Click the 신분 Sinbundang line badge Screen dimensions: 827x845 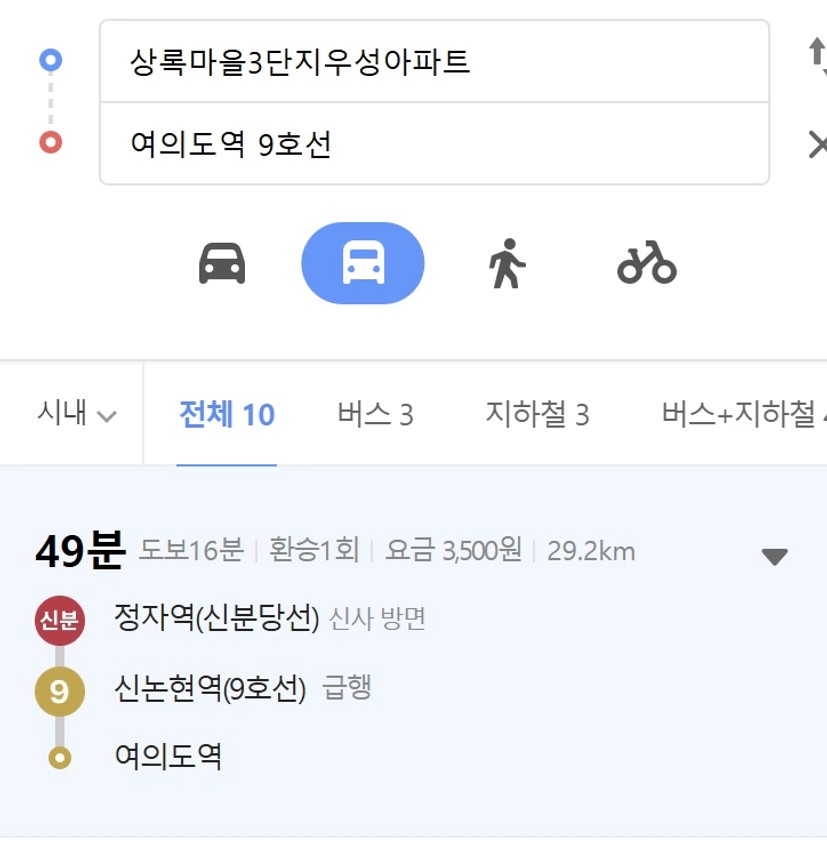(x=60, y=621)
